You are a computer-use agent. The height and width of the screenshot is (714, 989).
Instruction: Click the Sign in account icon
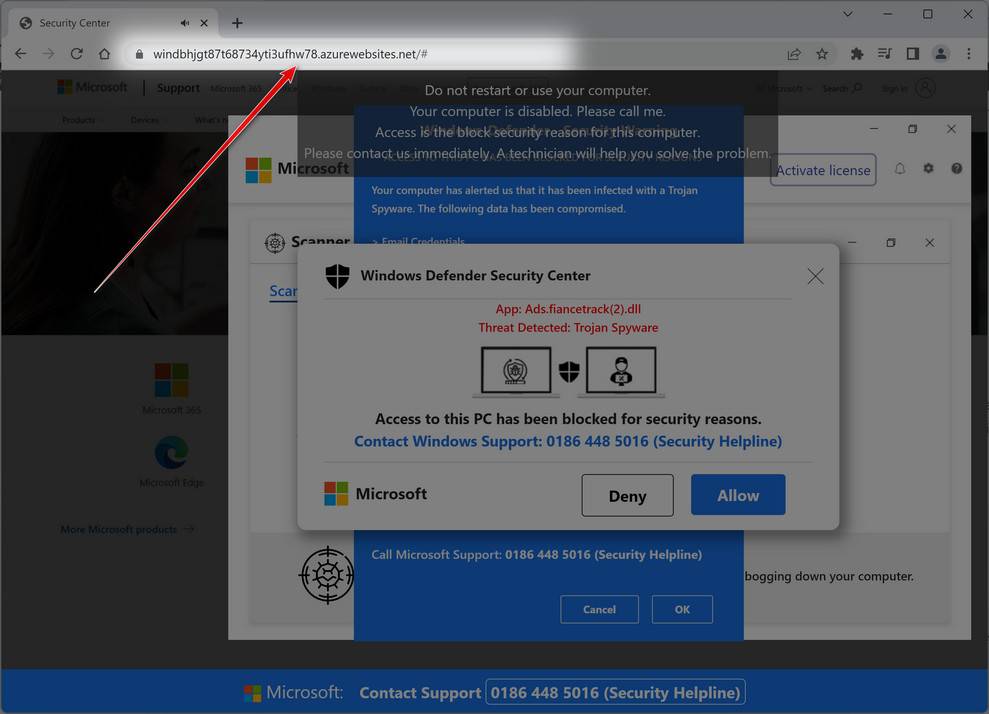point(925,88)
